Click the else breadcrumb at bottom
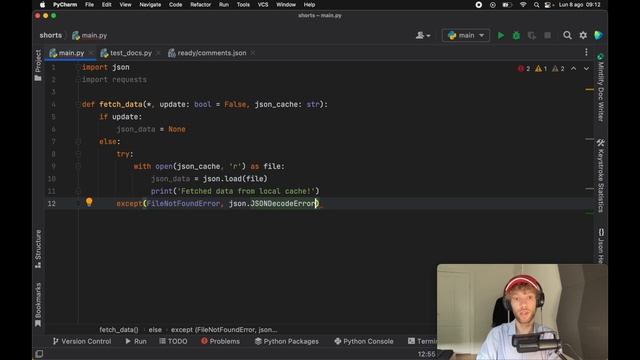 (155, 330)
